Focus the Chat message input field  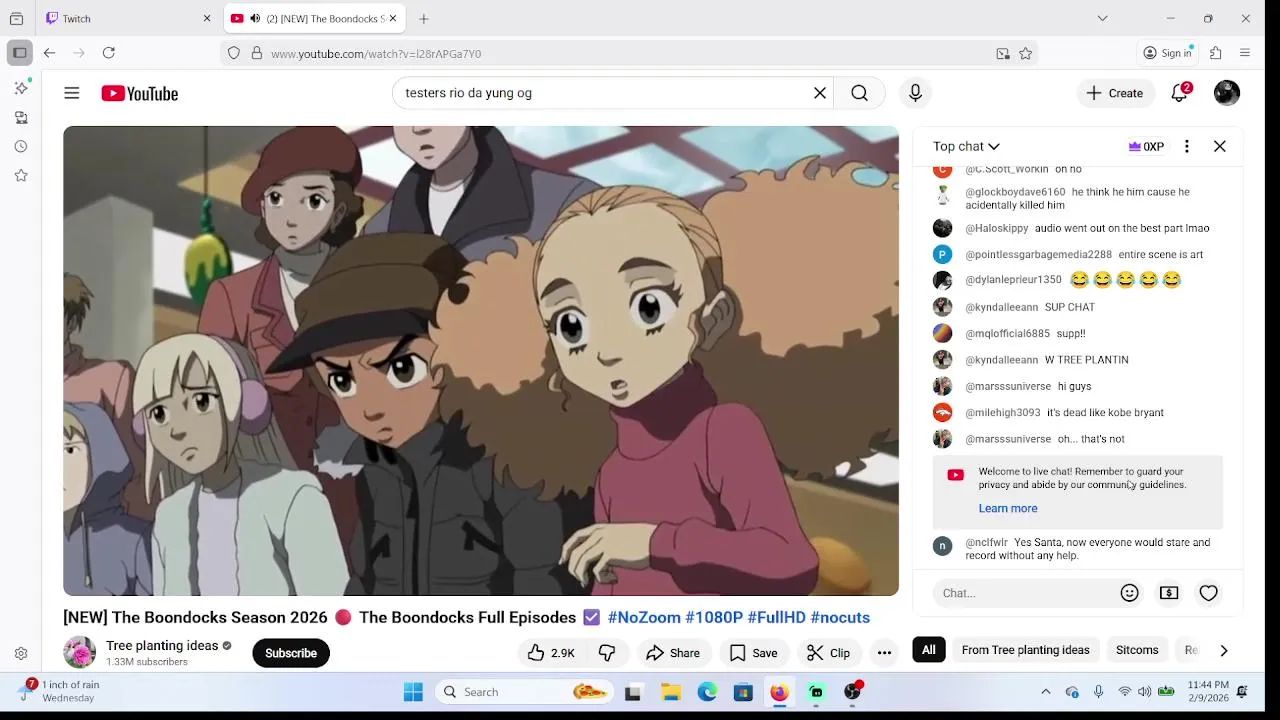[1022, 593]
